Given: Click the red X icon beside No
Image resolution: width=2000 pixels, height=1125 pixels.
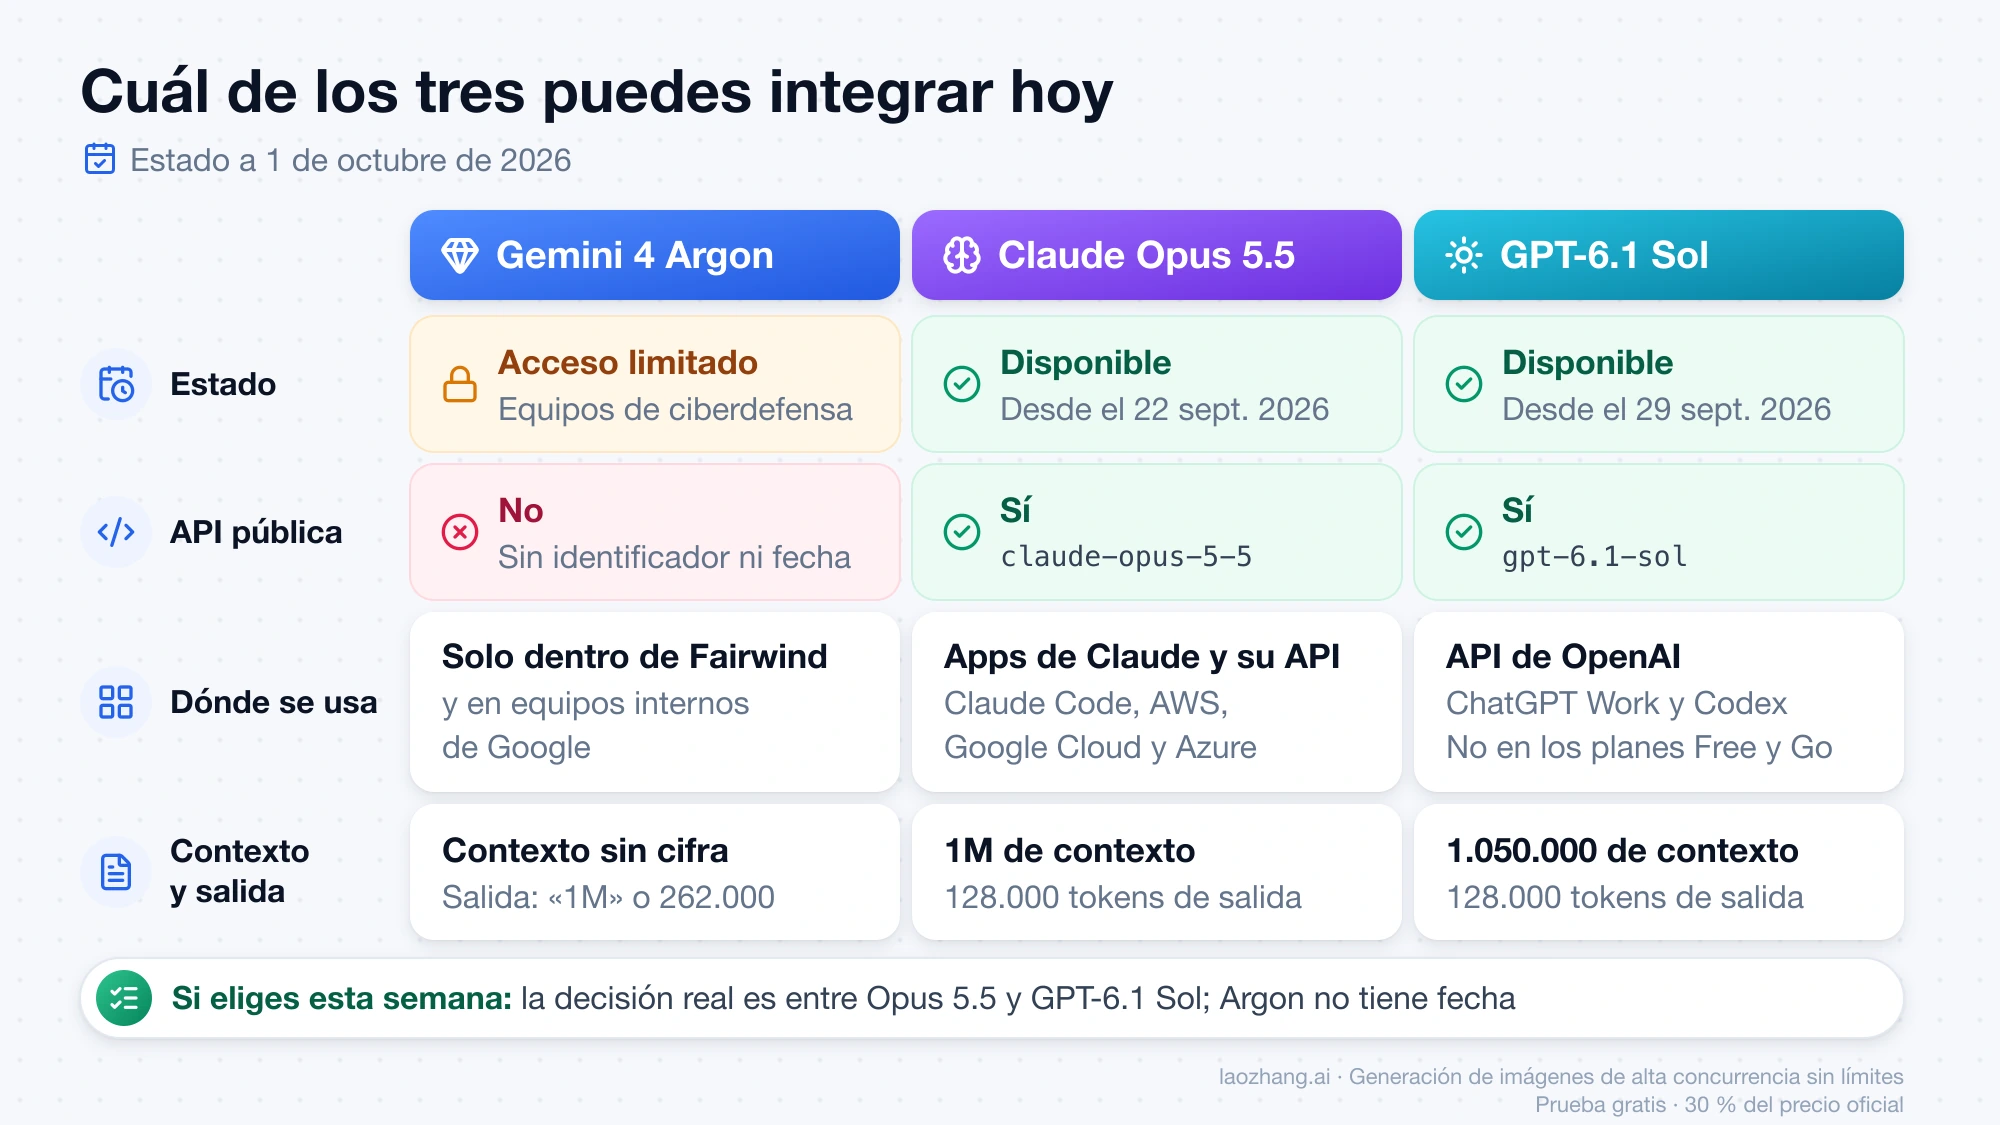Looking at the screenshot, I should tap(460, 532).
